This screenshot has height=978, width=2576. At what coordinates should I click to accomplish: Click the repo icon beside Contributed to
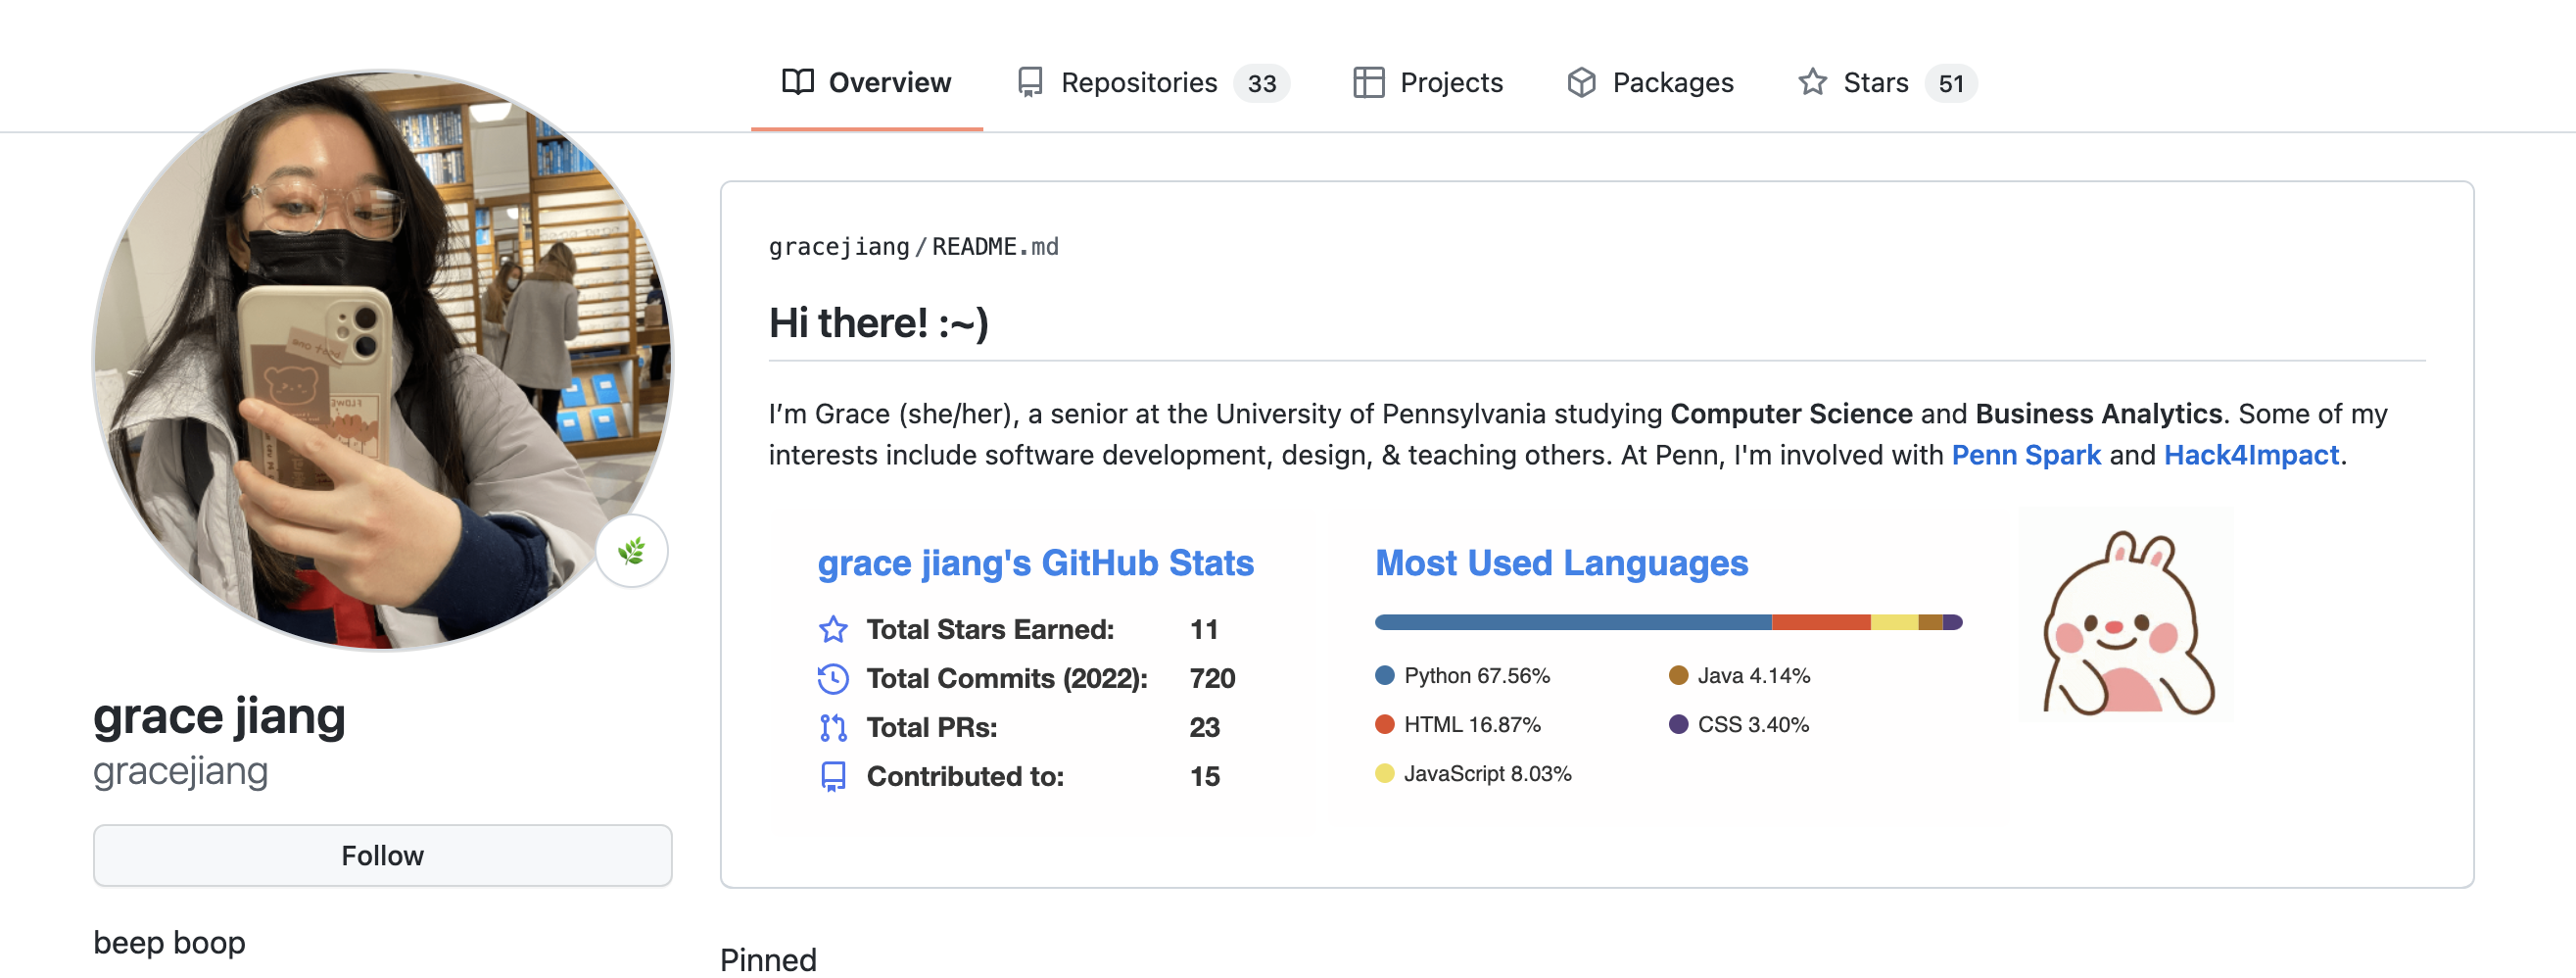tap(832, 776)
